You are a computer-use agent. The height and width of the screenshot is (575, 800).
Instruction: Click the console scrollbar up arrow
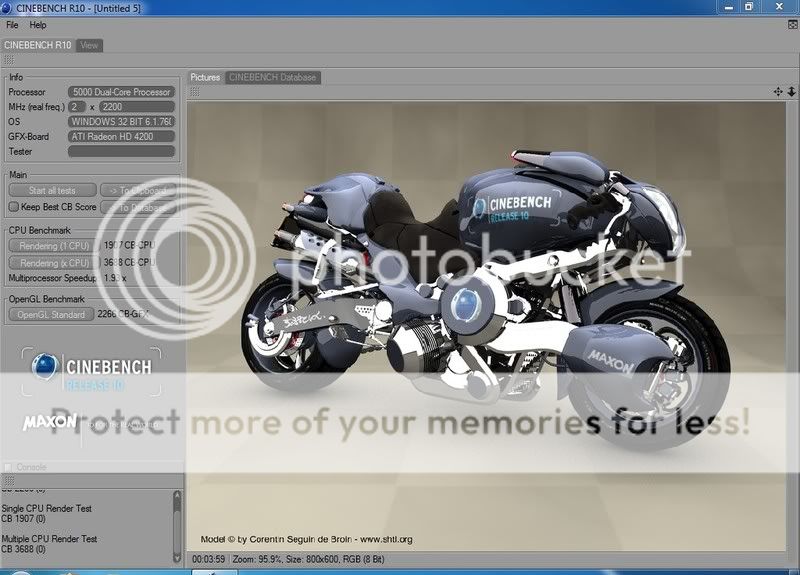coord(177,496)
